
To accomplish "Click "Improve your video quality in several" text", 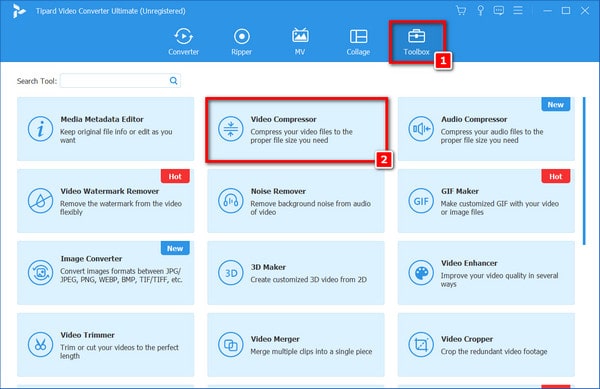I will pos(499,275).
